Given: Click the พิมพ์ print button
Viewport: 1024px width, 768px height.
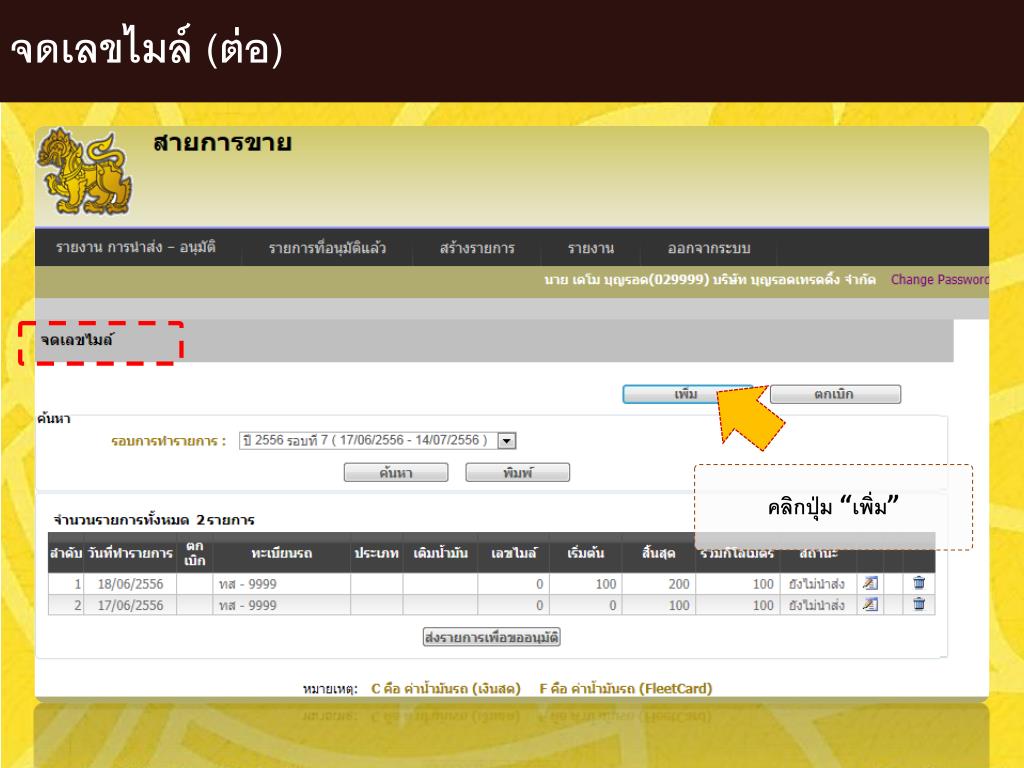Looking at the screenshot, I should click(517, 473).
